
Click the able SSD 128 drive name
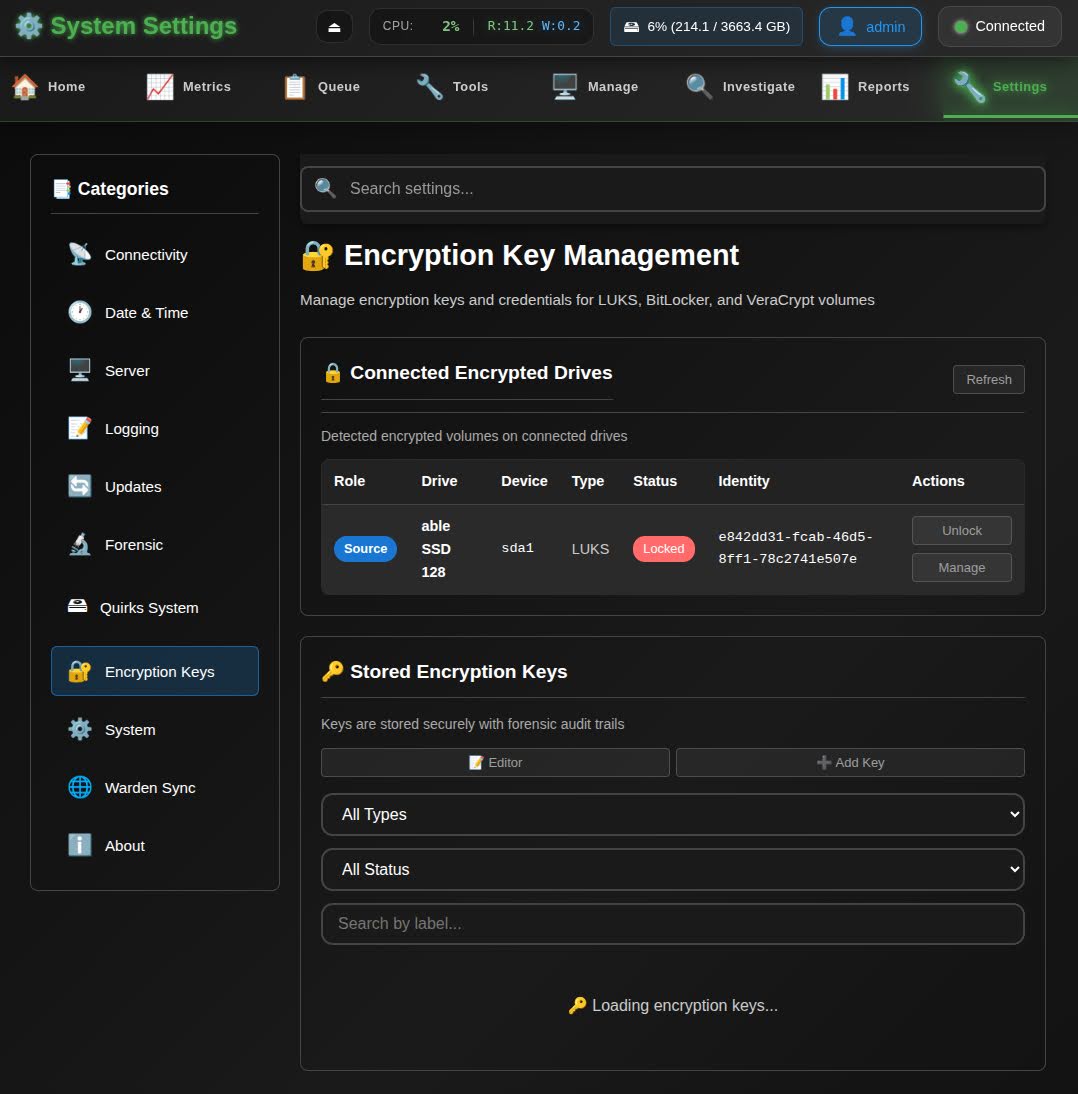tap(436, 549)
